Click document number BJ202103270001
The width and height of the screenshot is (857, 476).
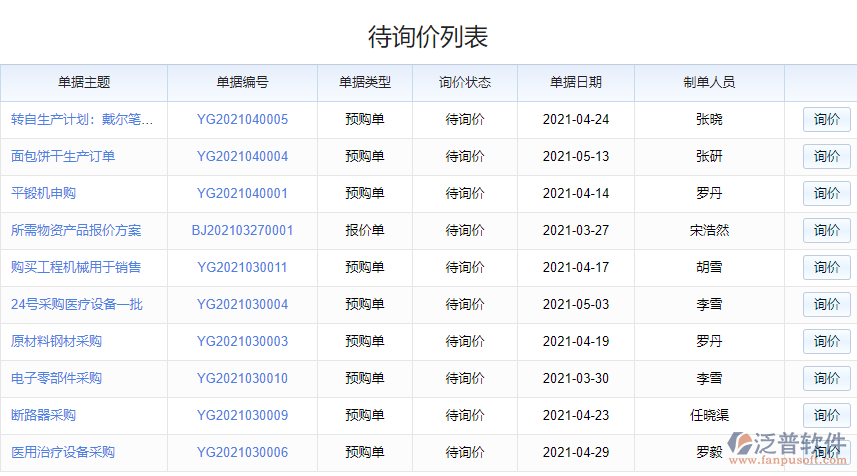pyautogui.click(x=242, y=230)
